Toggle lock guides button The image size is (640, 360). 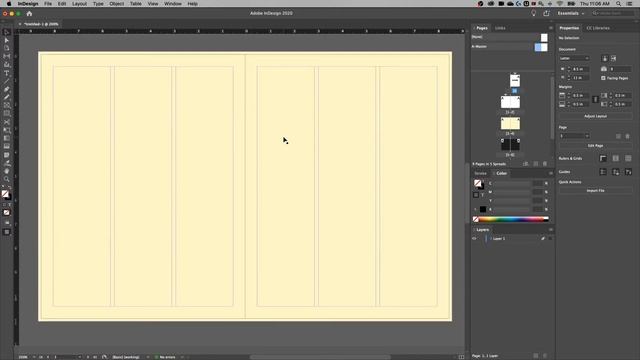pos(616,172)
